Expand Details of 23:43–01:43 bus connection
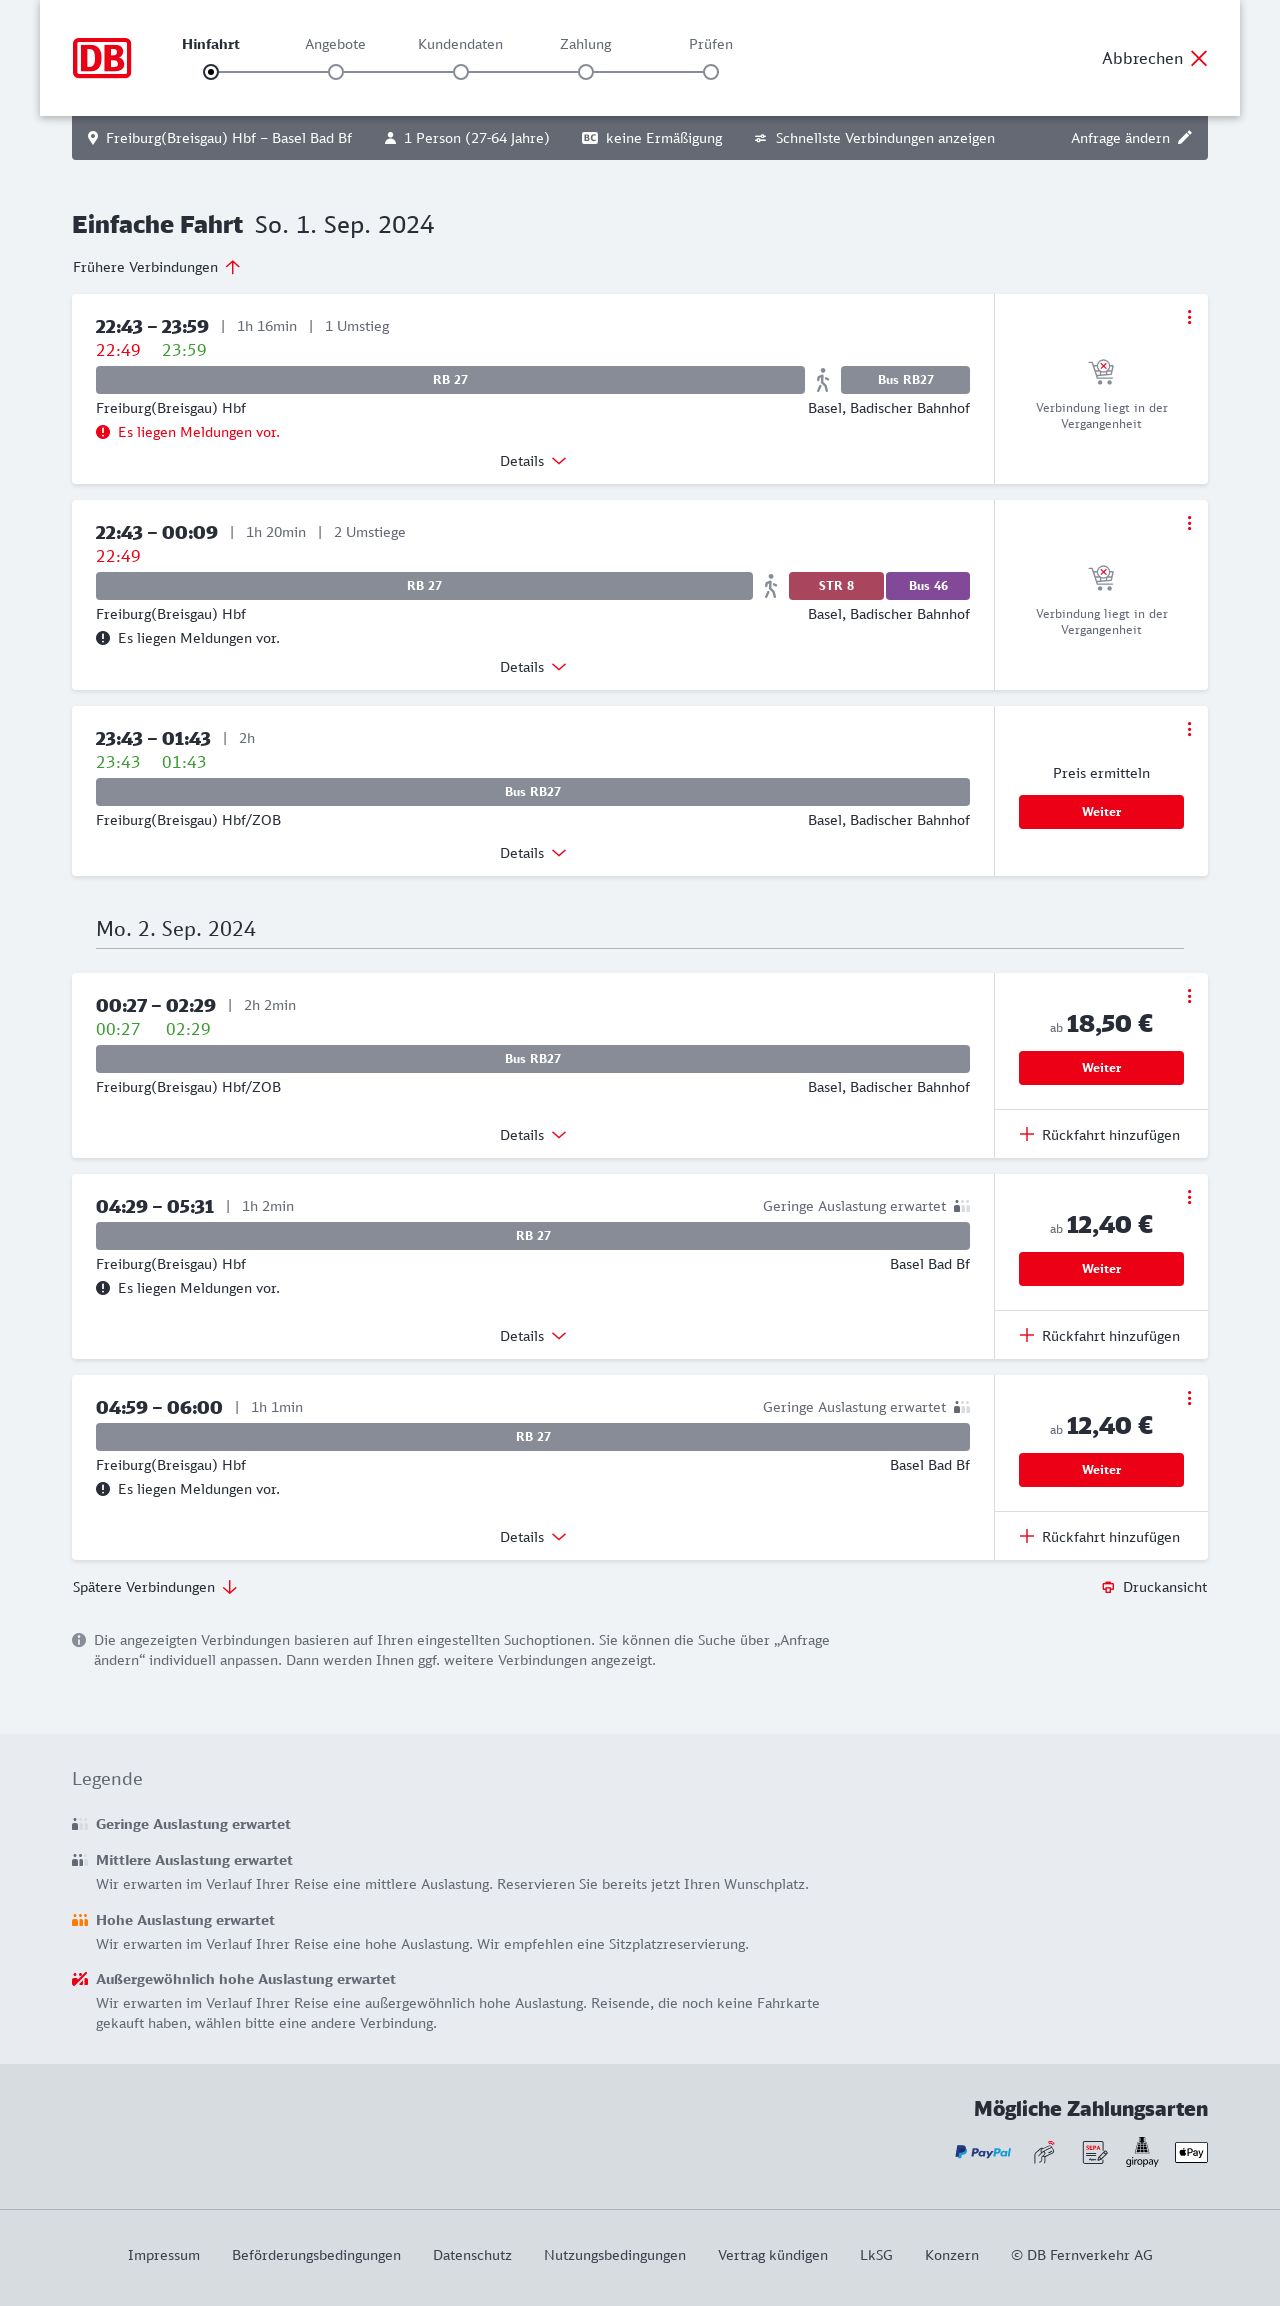Image resolution: width=1280 pixels, height=2306 pixels. pyautogui.click(x=533, y=853)
